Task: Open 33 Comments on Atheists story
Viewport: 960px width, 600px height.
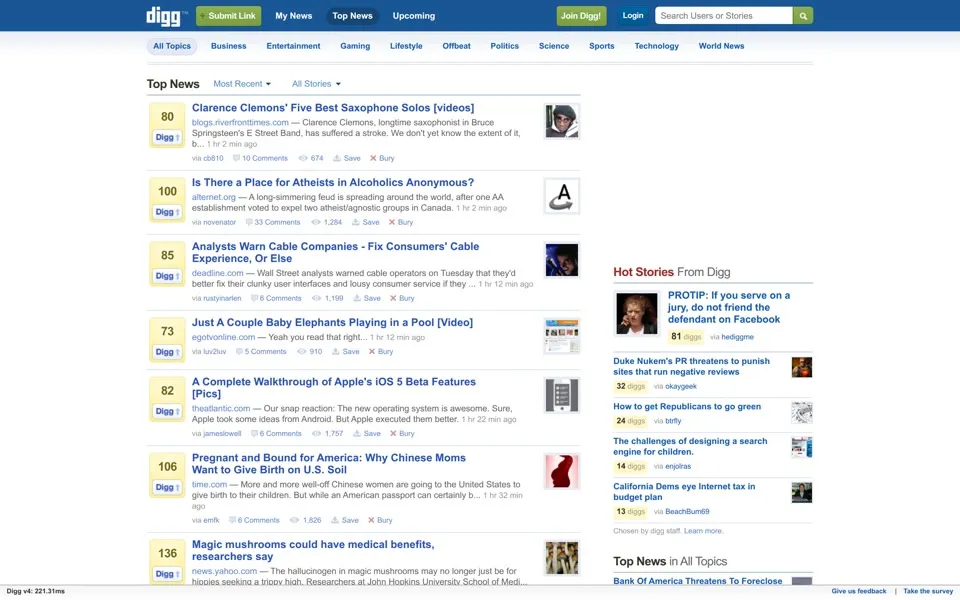Action: [273, 222]
